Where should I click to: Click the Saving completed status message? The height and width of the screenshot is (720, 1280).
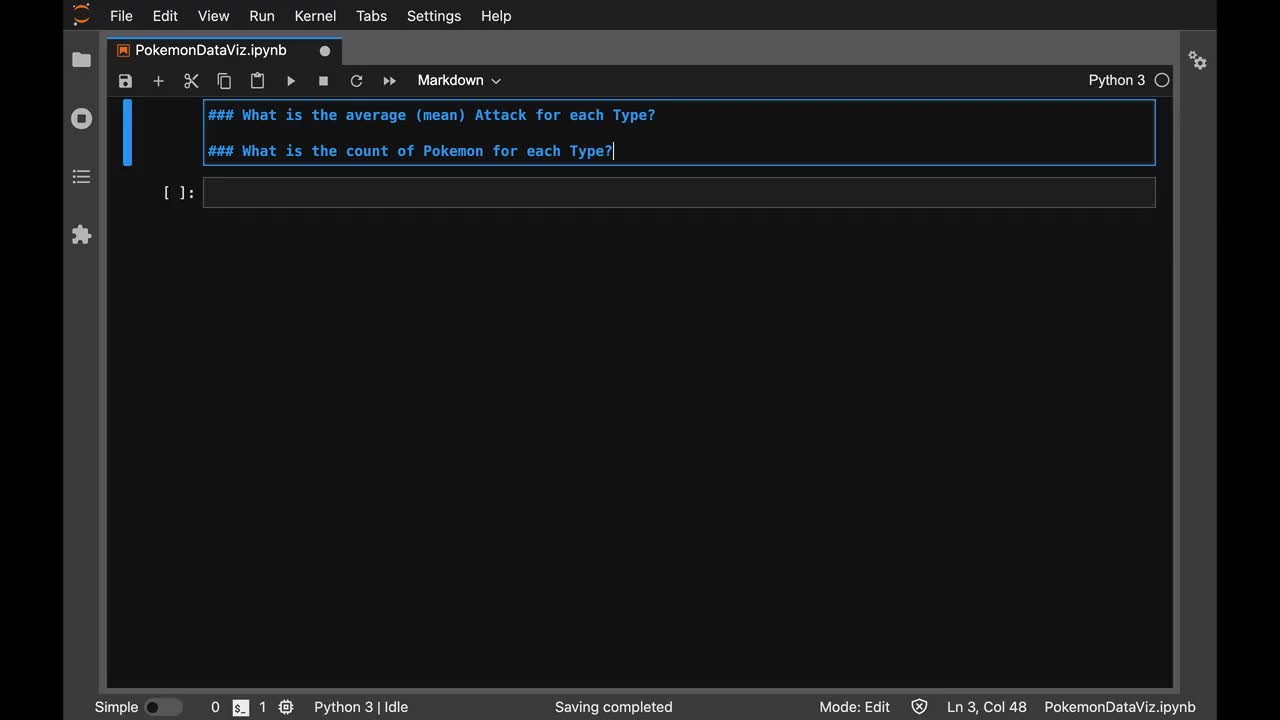tap(614, 707)
